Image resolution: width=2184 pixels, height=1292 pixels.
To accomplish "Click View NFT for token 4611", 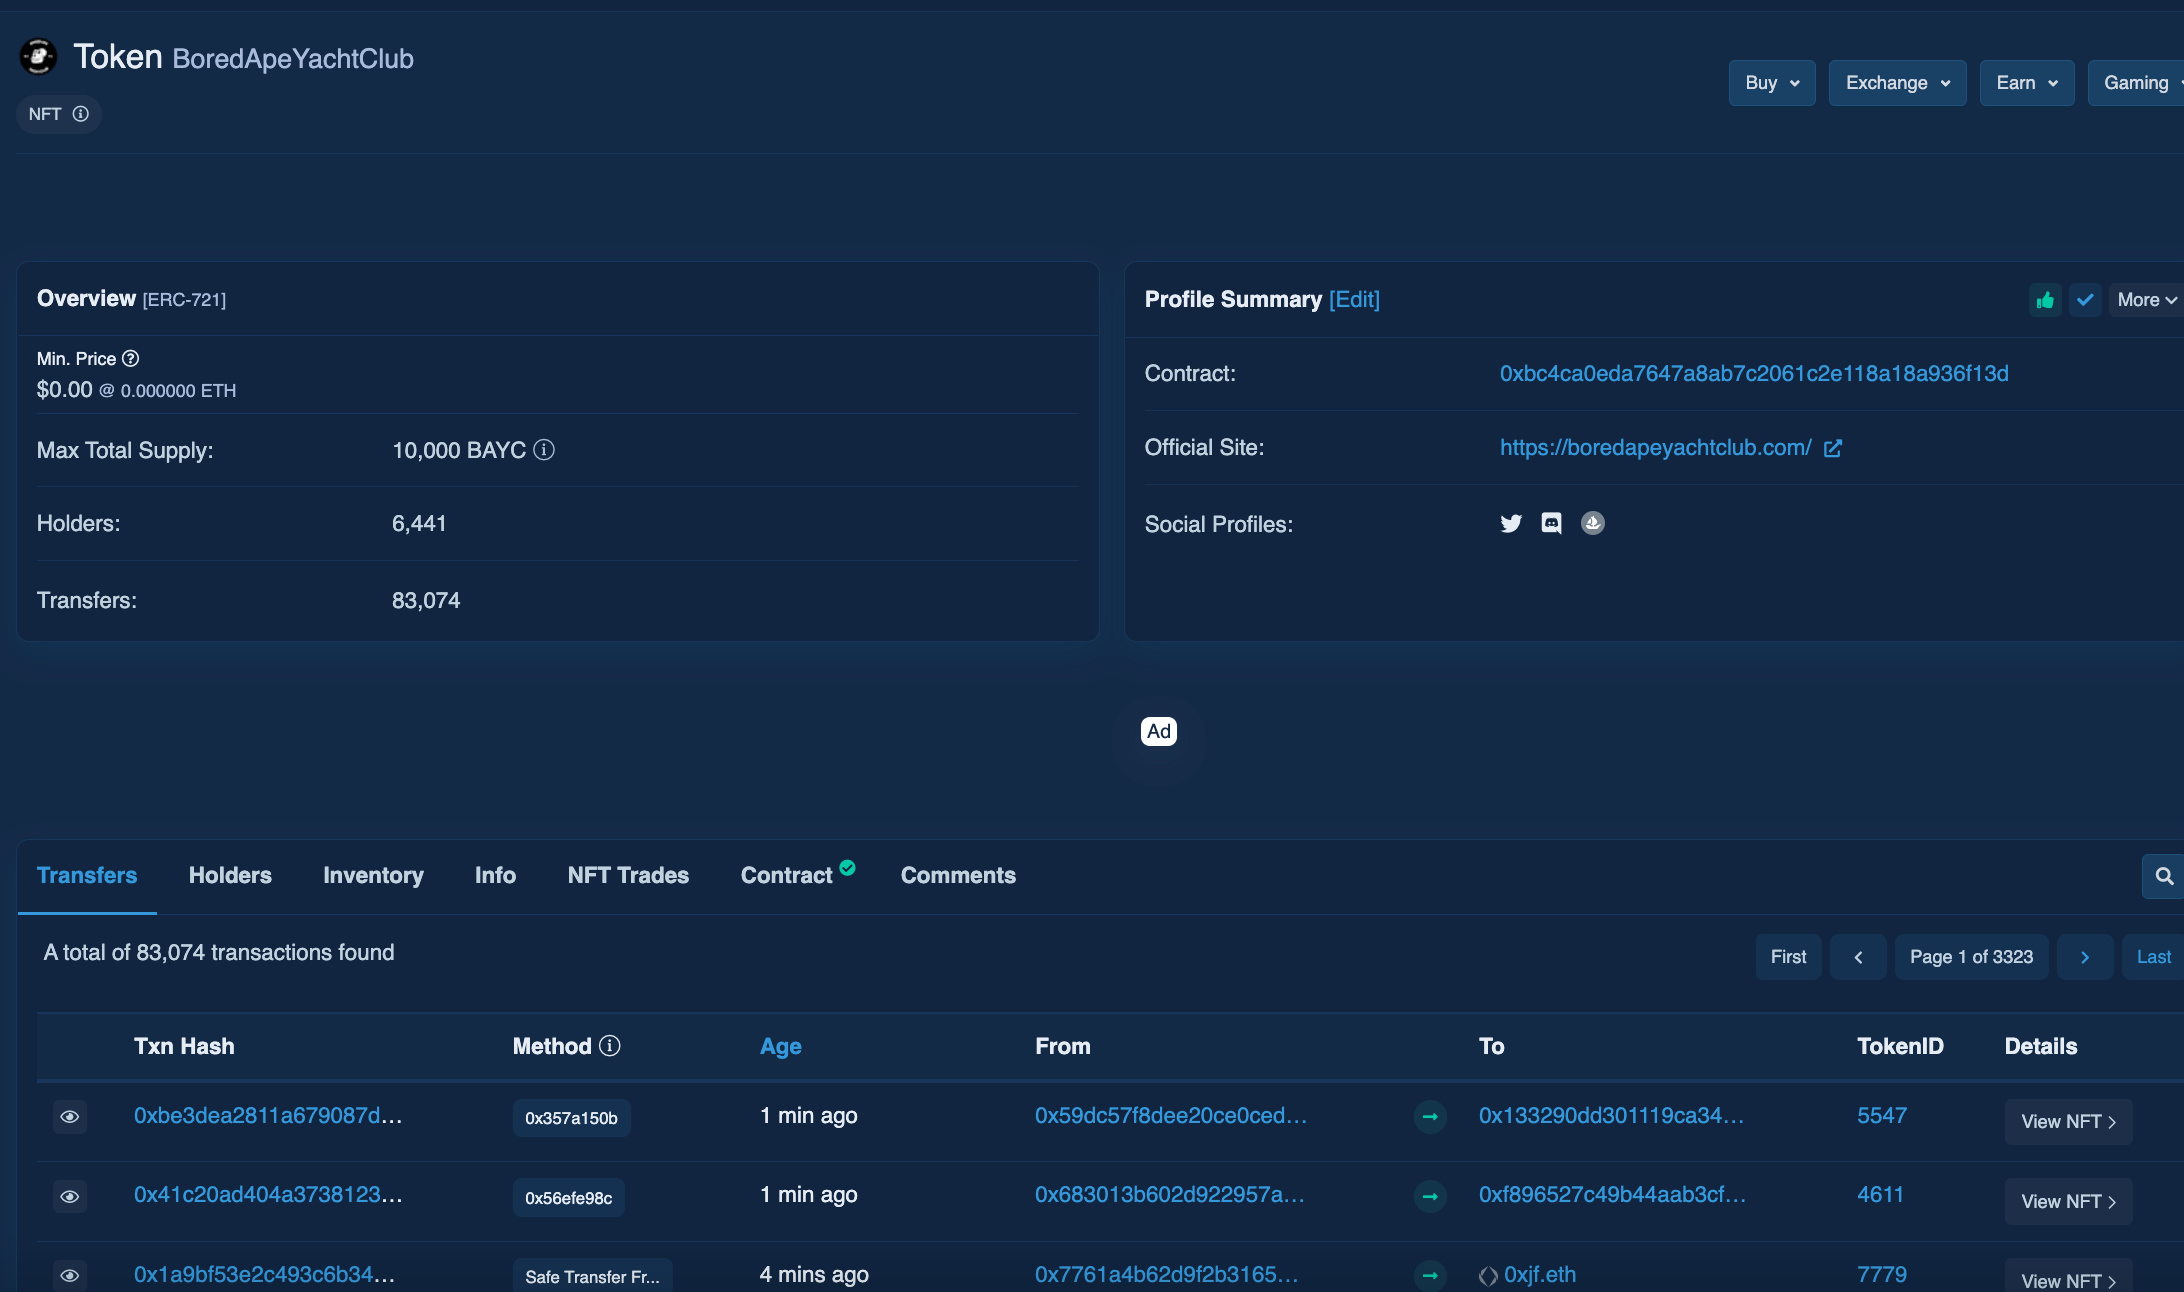I will (2068, 1202).
